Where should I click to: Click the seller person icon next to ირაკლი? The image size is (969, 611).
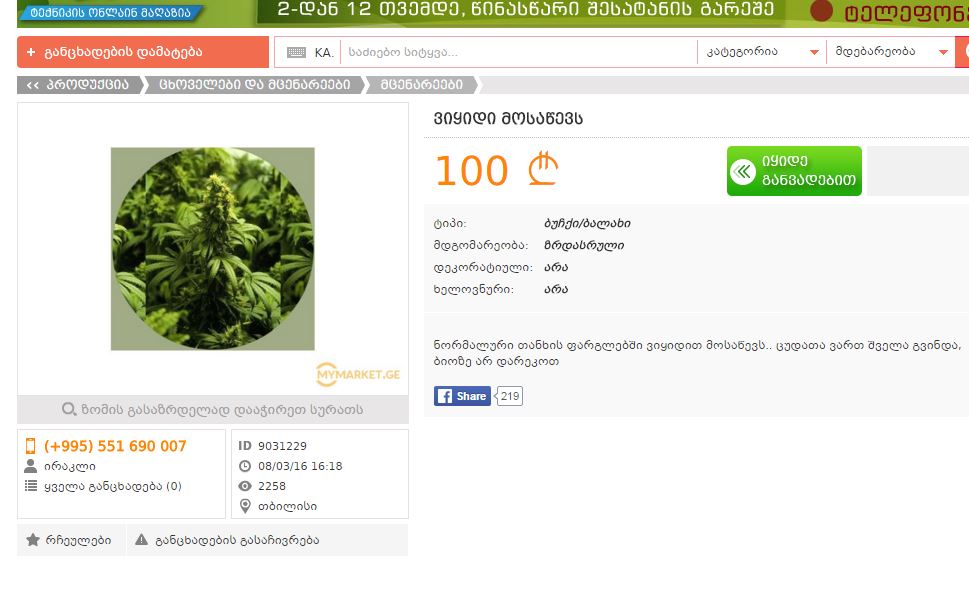pos(30,466)
